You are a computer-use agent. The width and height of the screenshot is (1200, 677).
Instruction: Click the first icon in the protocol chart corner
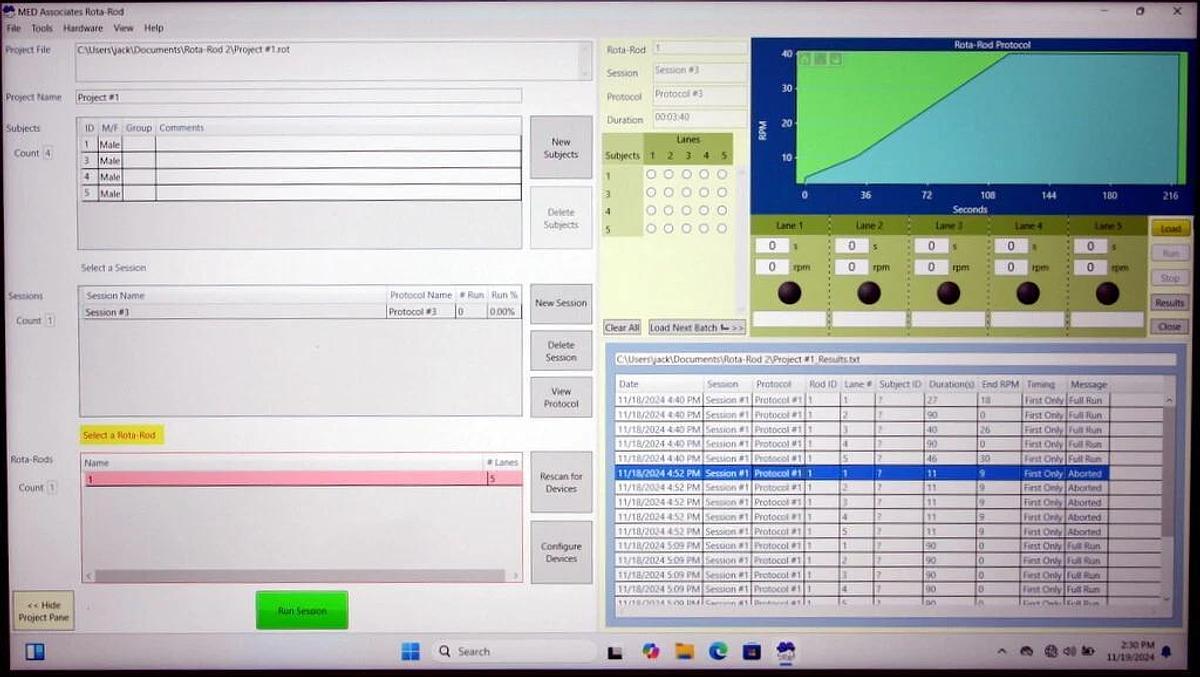click(804, 59)
